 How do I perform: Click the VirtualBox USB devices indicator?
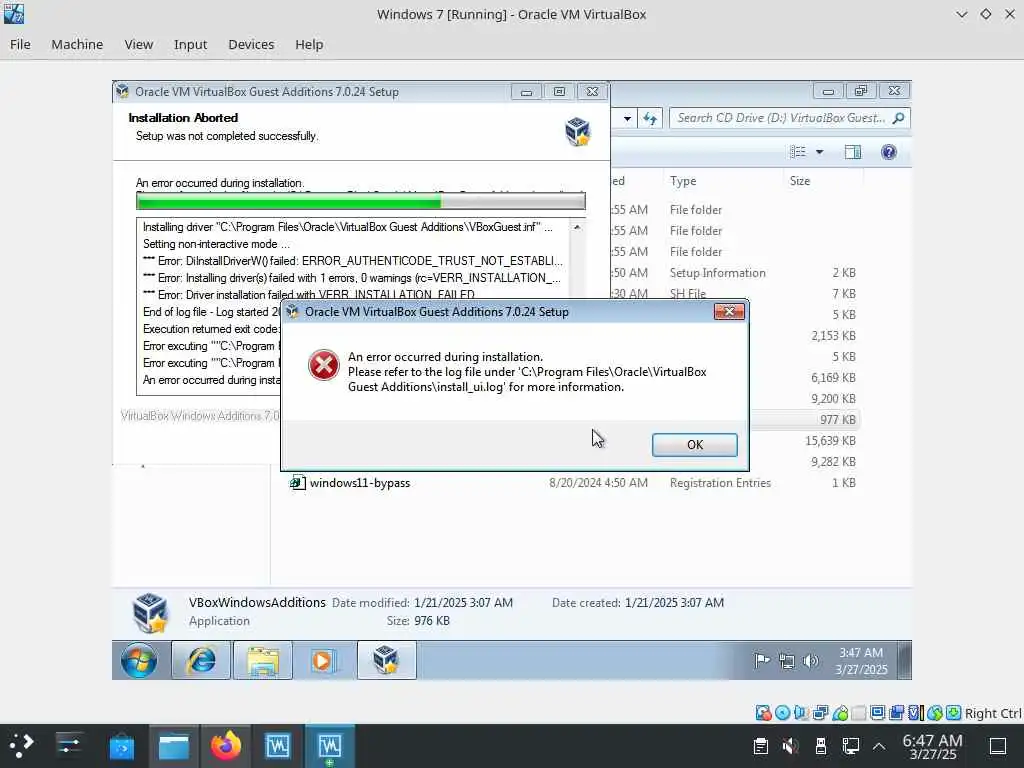tap(840, 713)
